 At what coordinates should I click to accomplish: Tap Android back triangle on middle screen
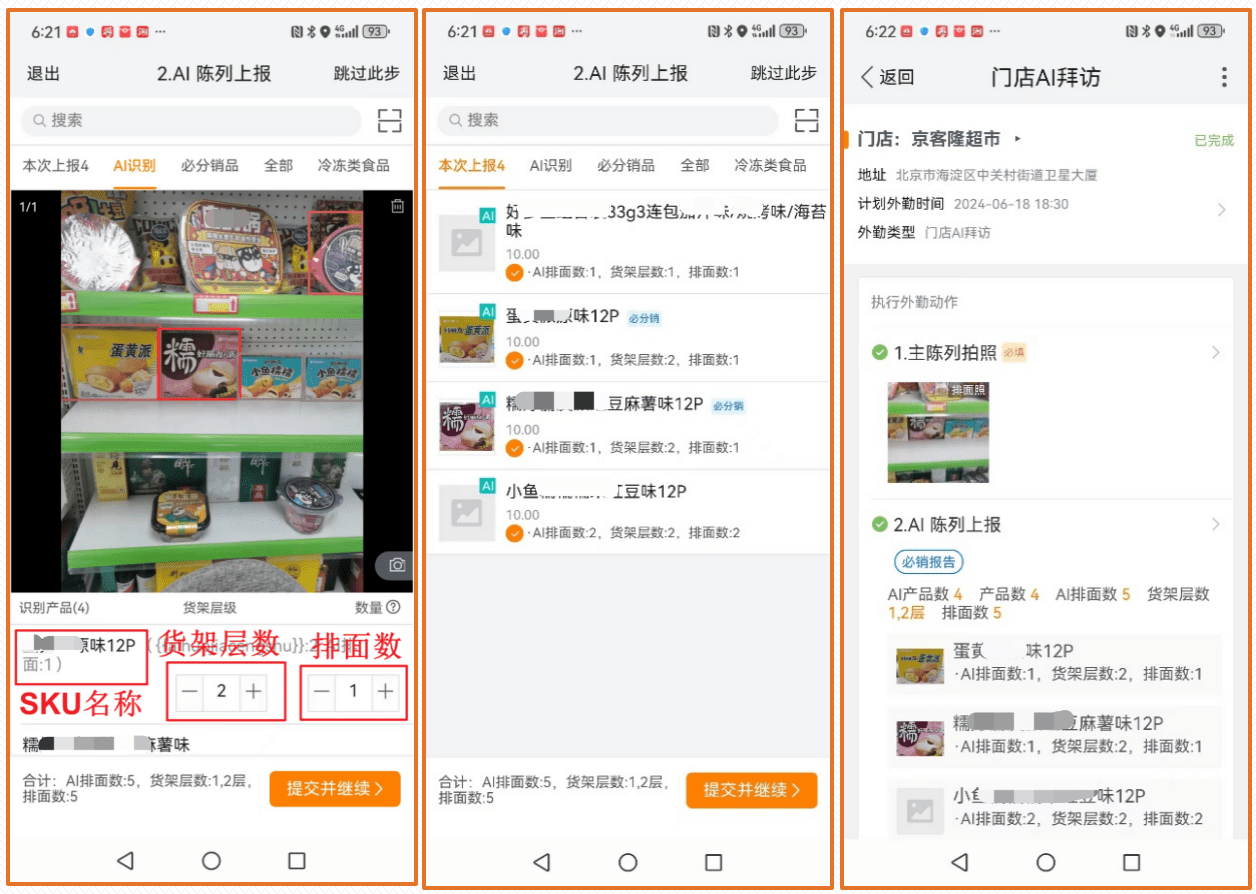(x=541, y=861)
